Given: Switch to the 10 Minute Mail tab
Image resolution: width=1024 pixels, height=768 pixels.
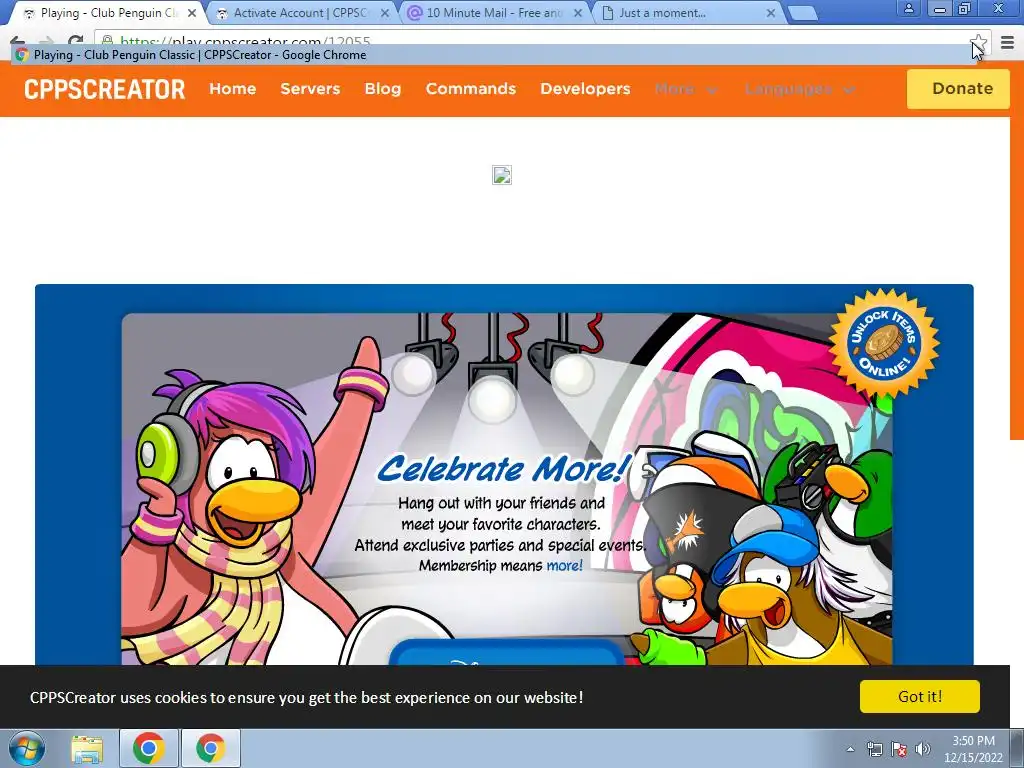Looking at the screenshot, I should [493, 12].
